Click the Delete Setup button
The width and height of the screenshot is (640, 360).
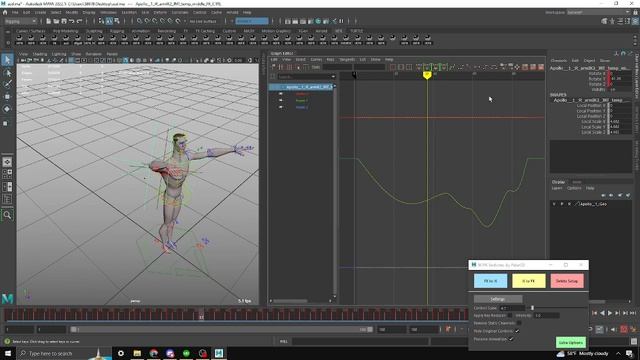(x=567, y=281)
